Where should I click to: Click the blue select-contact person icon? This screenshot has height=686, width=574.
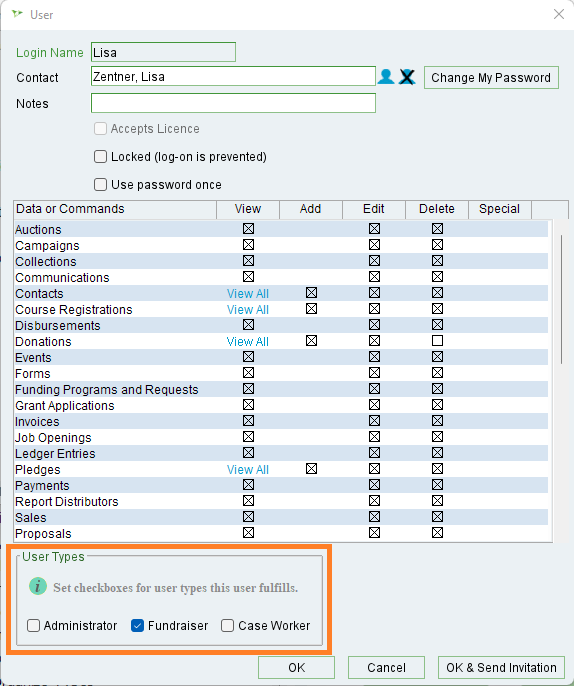click(386, 77)
